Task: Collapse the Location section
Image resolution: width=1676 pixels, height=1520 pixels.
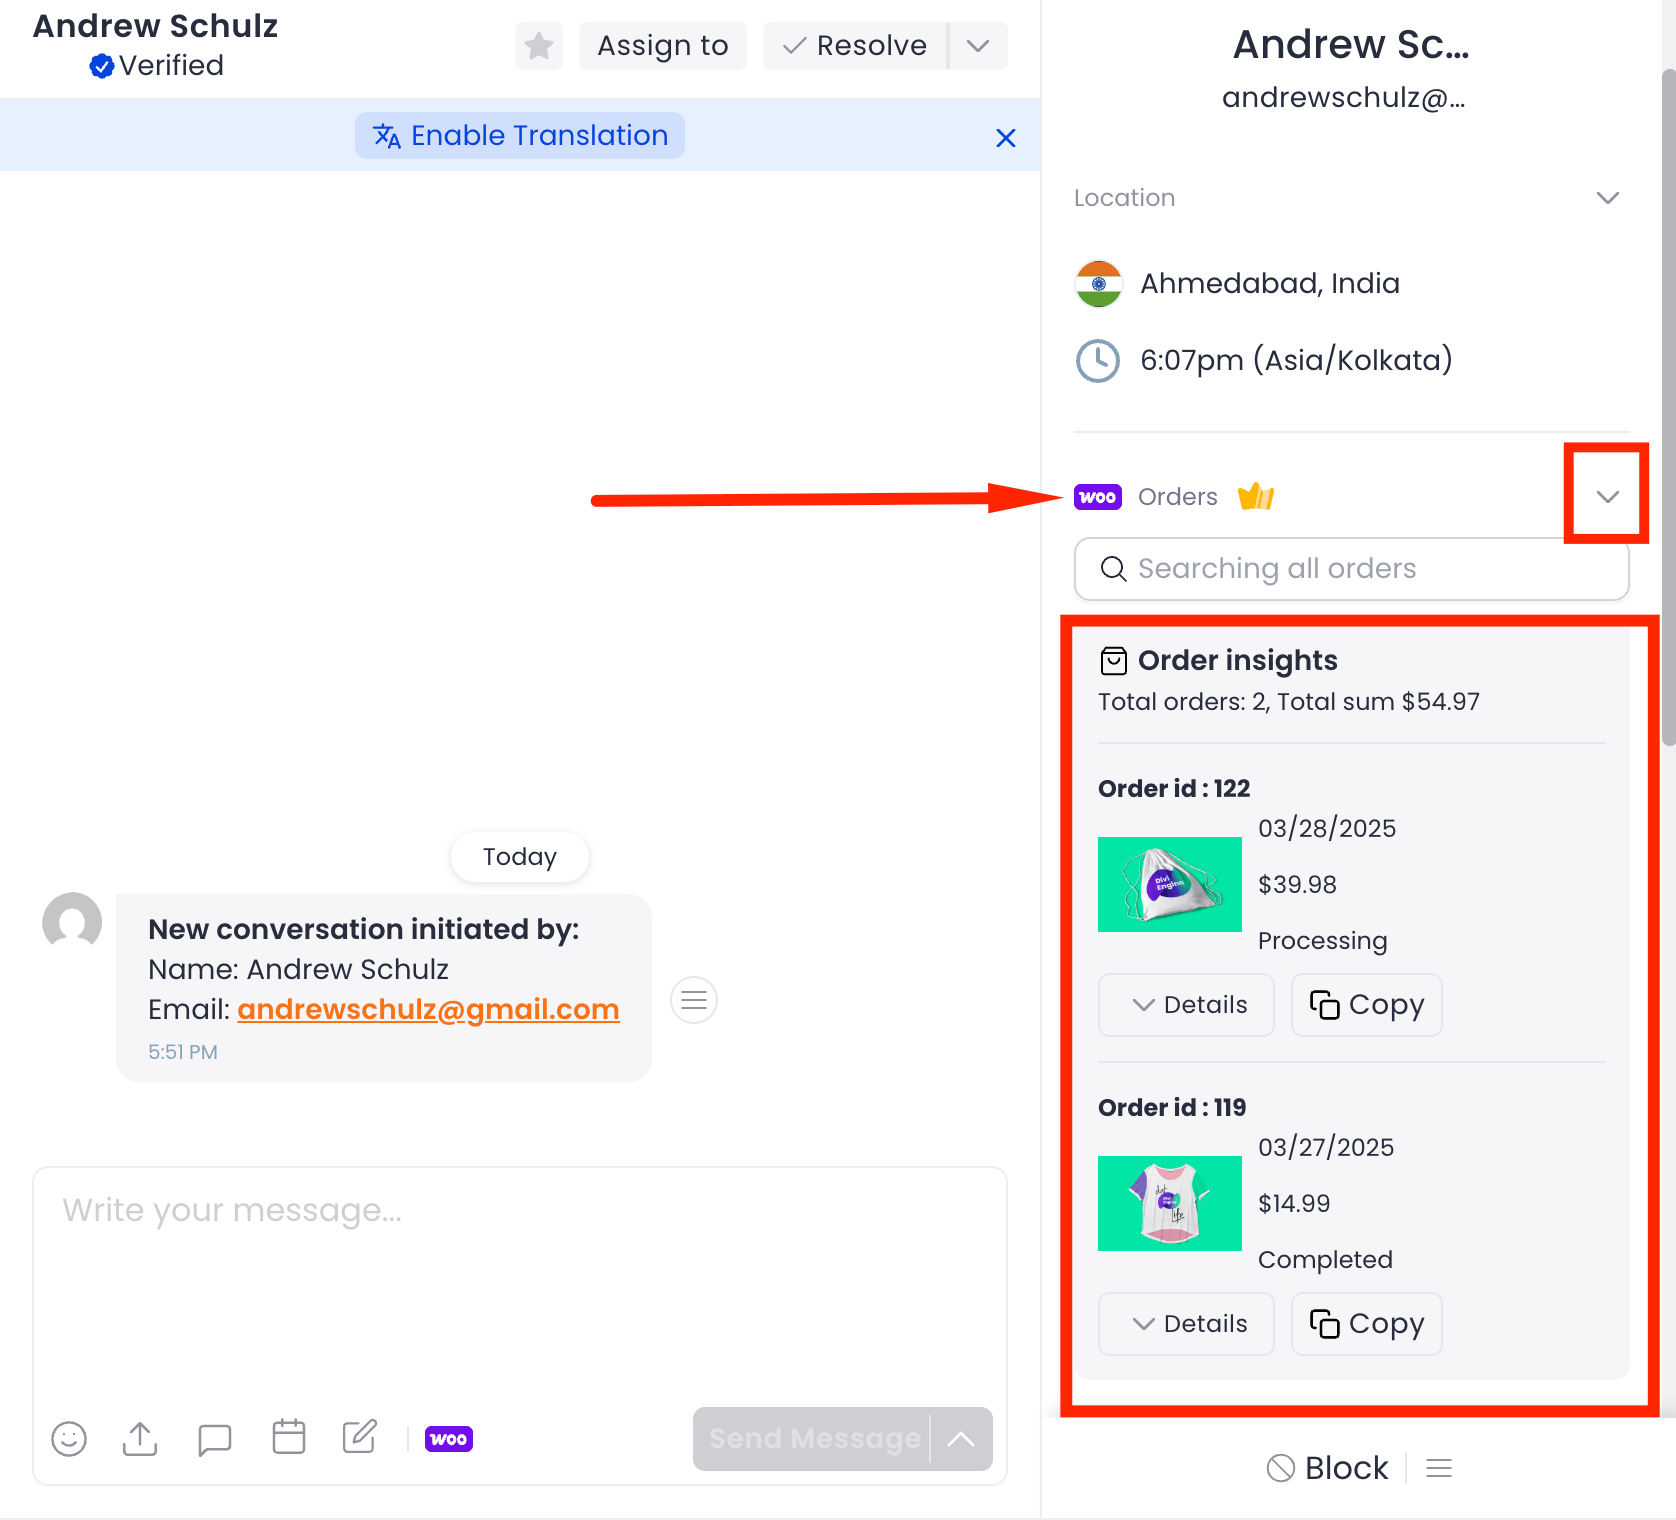Action: click(1607, 197)
